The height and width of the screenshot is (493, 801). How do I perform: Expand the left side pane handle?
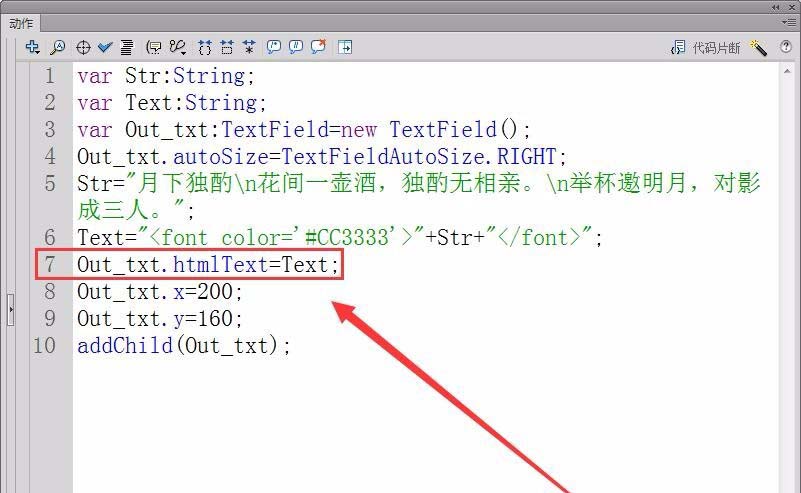(10, 310)
